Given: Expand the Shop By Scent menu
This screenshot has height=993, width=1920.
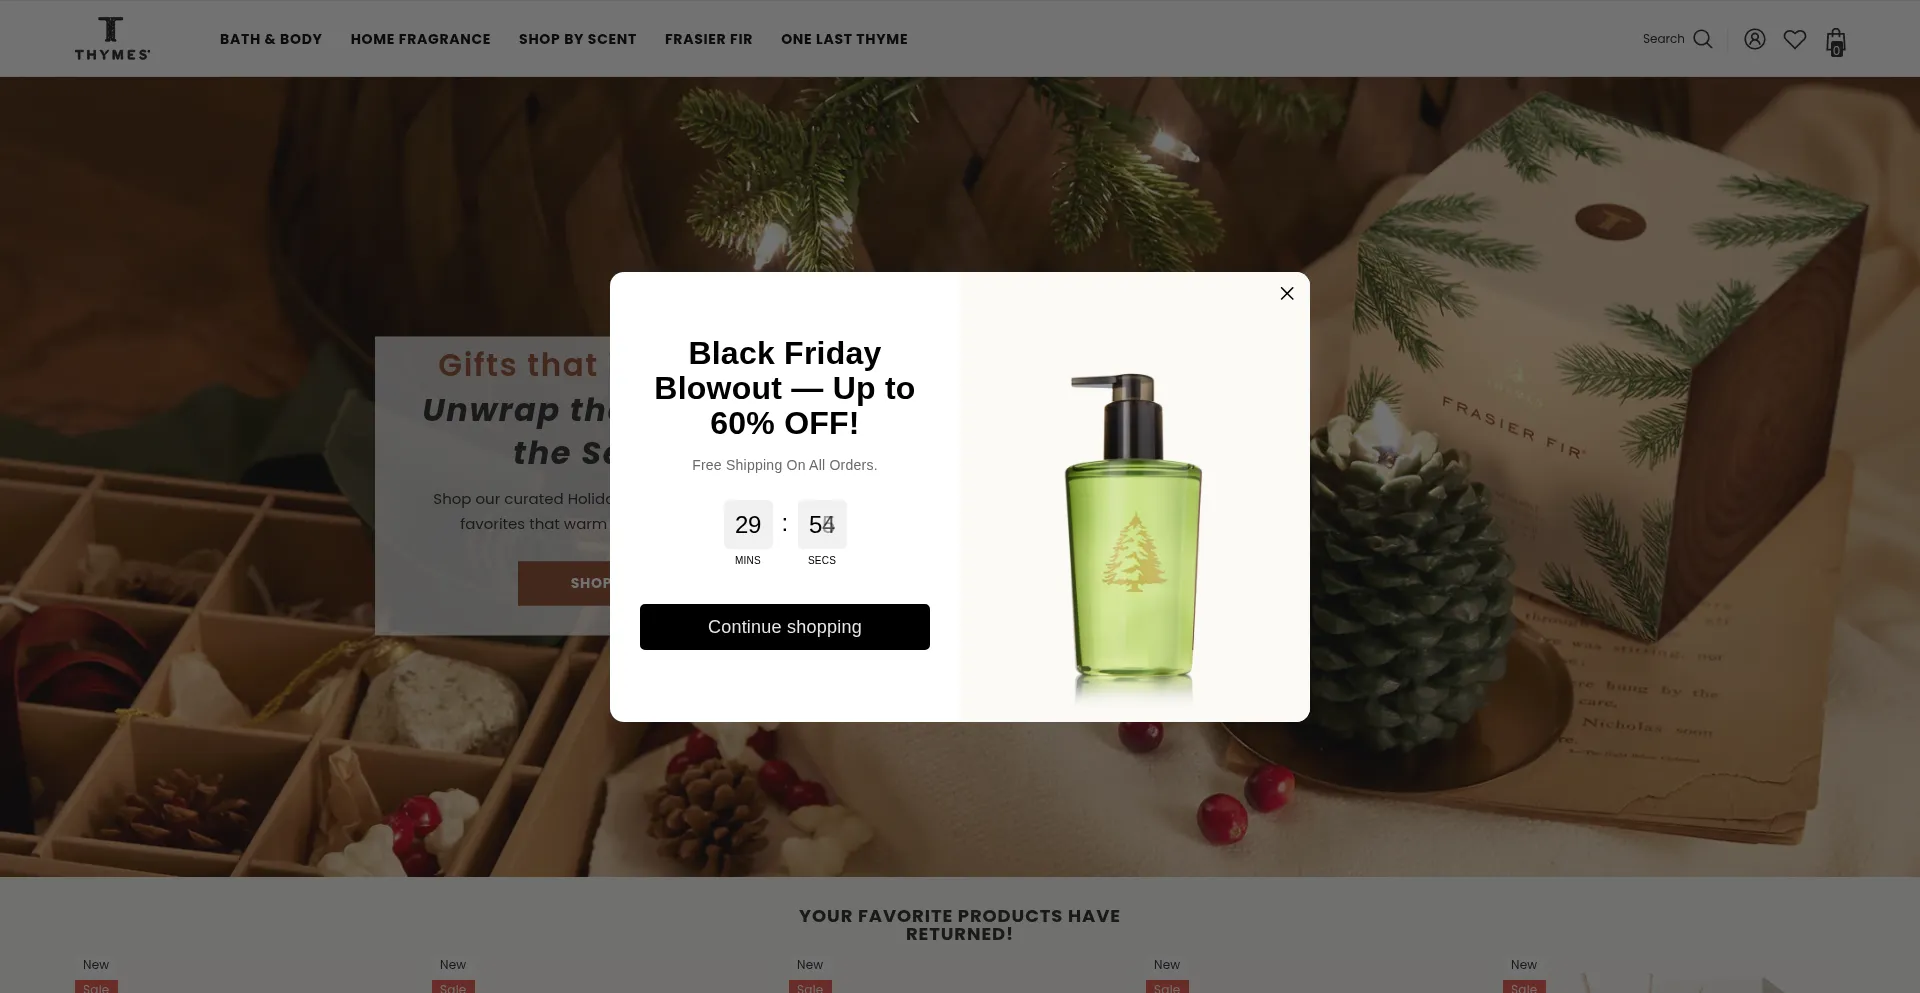Looking at the screenshot, I should pyautogui.click(x=578, y=39).
